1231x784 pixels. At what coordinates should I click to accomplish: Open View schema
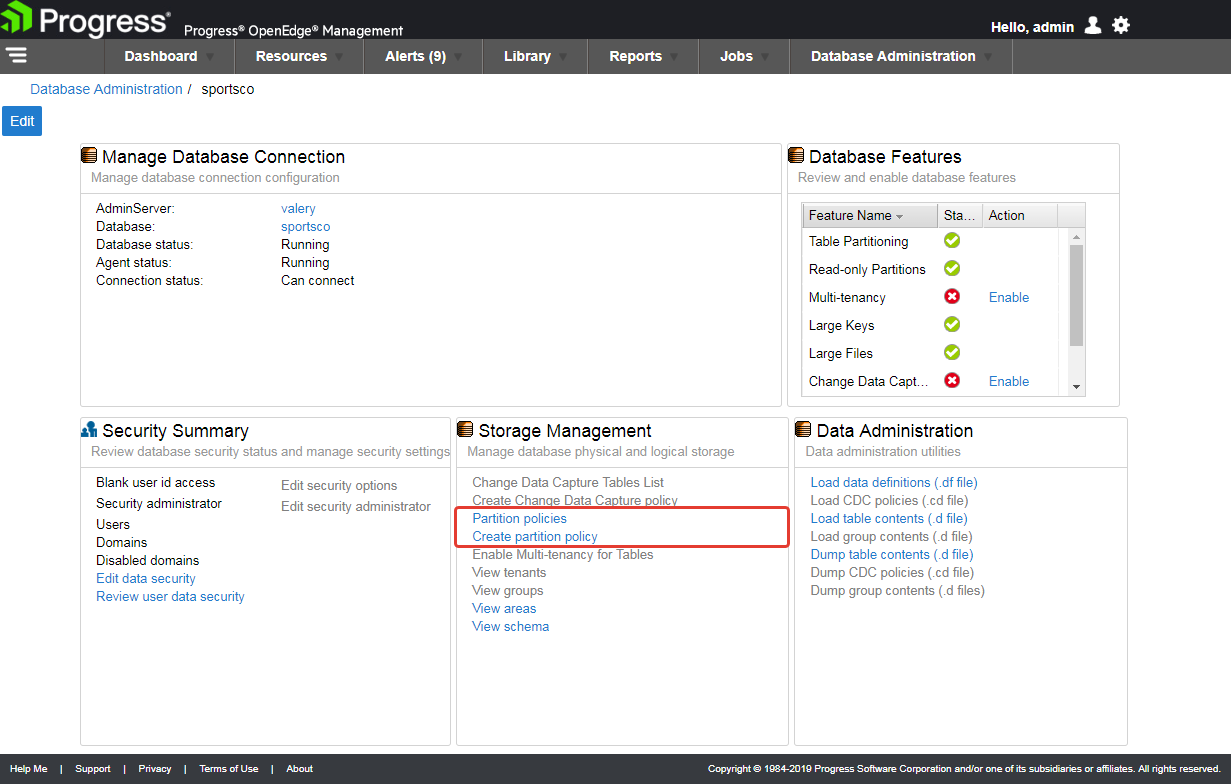tap(510, 626)
